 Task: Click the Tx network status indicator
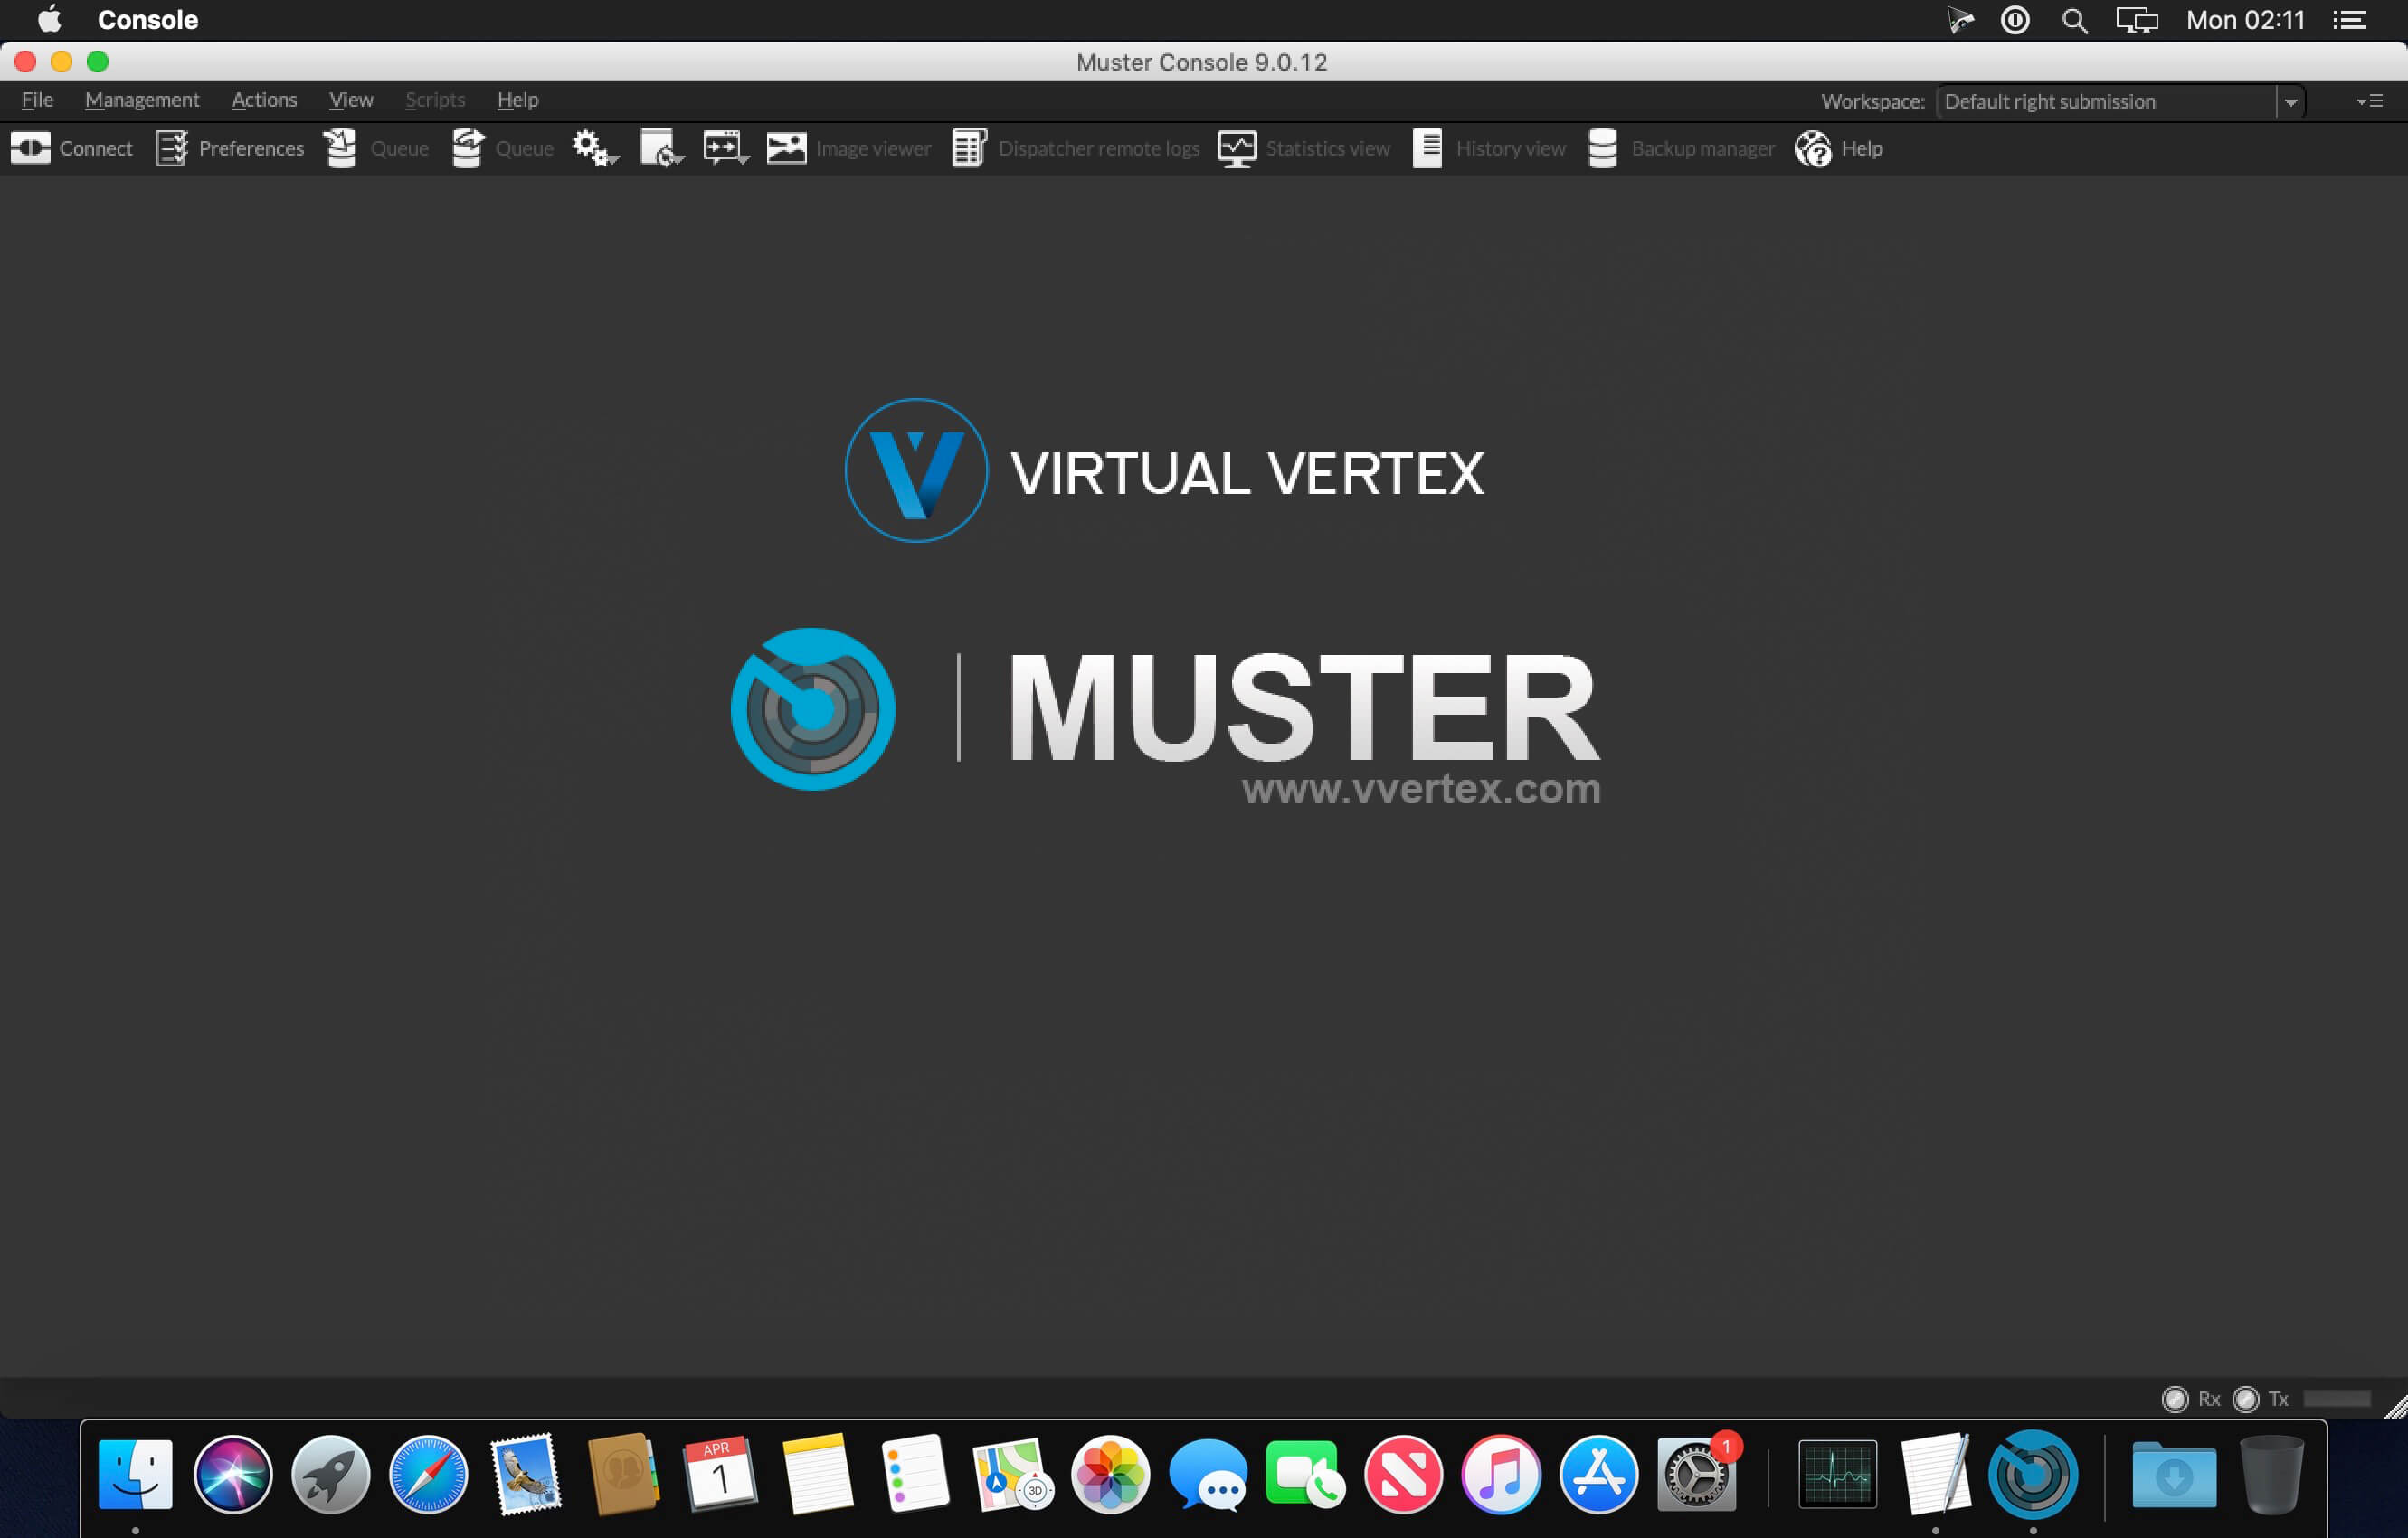click(2247, 1398)
